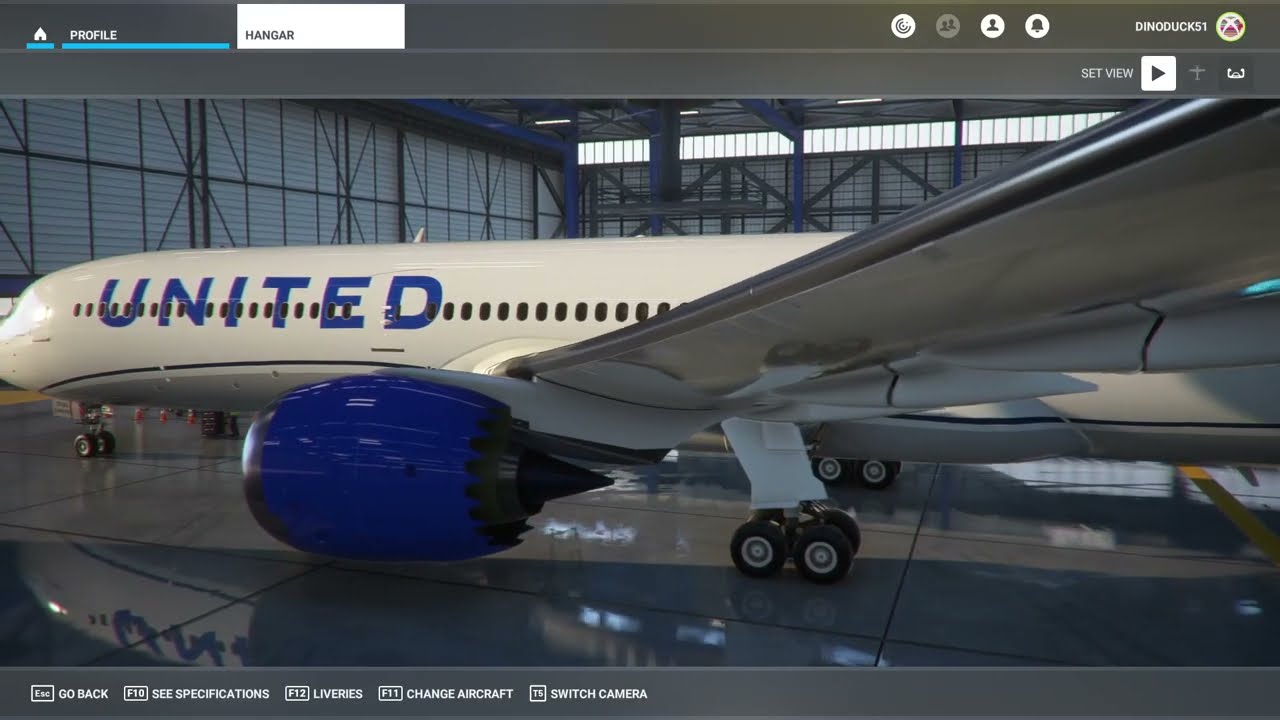Open See Specifications

point(197,693)
